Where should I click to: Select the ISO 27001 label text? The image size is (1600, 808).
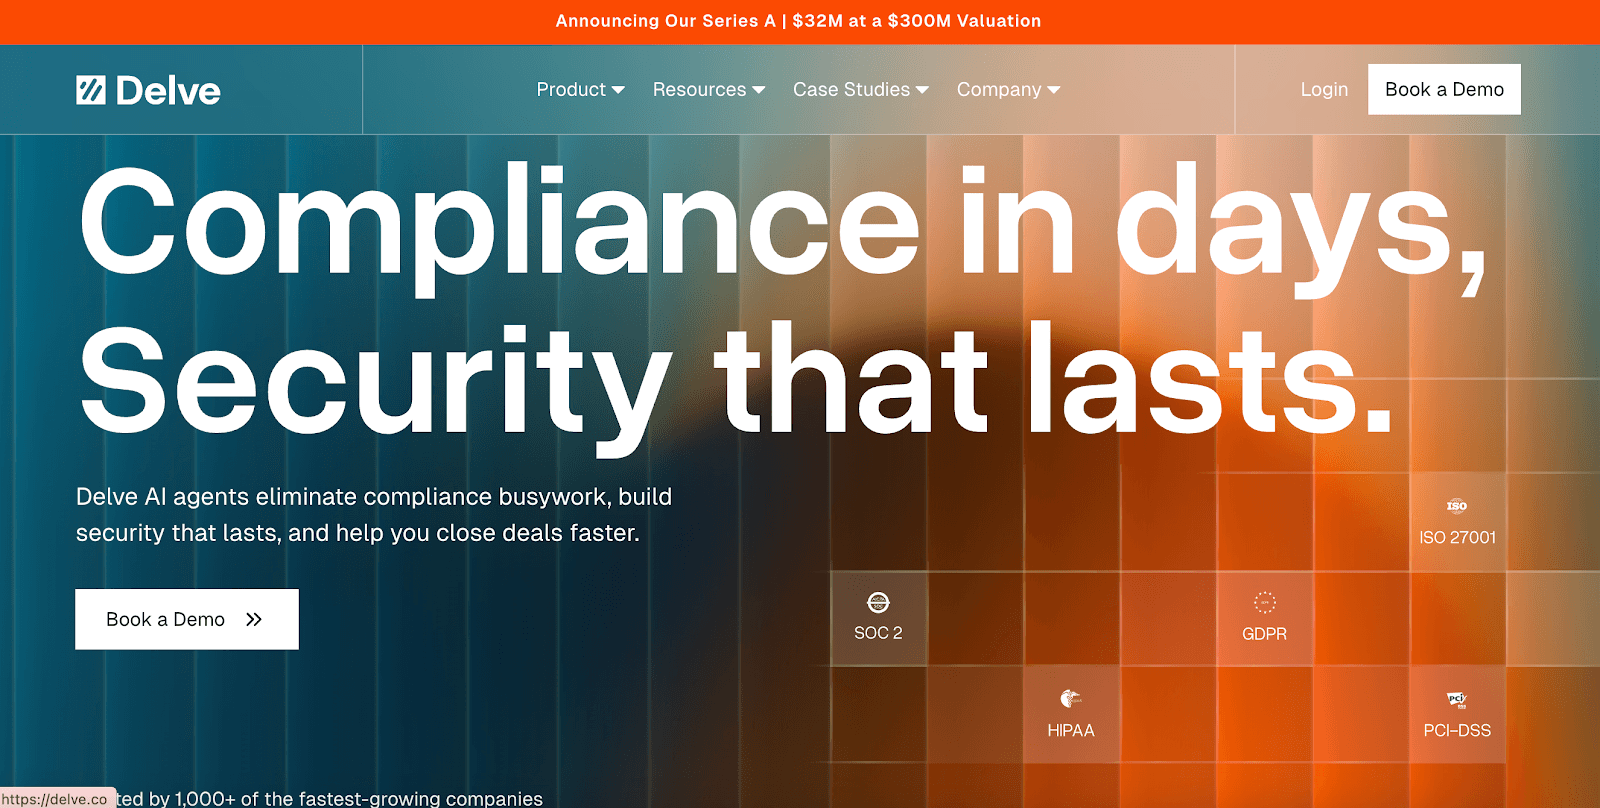[x=1457, y=537]
